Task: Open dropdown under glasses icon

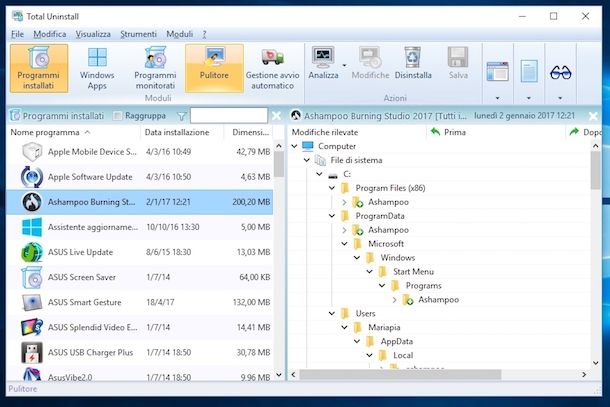Action: 561,98
